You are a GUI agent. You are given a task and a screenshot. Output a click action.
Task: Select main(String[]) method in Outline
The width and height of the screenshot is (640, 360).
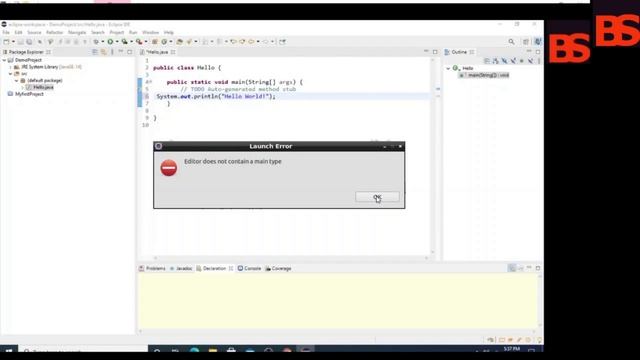coord(484,75)
